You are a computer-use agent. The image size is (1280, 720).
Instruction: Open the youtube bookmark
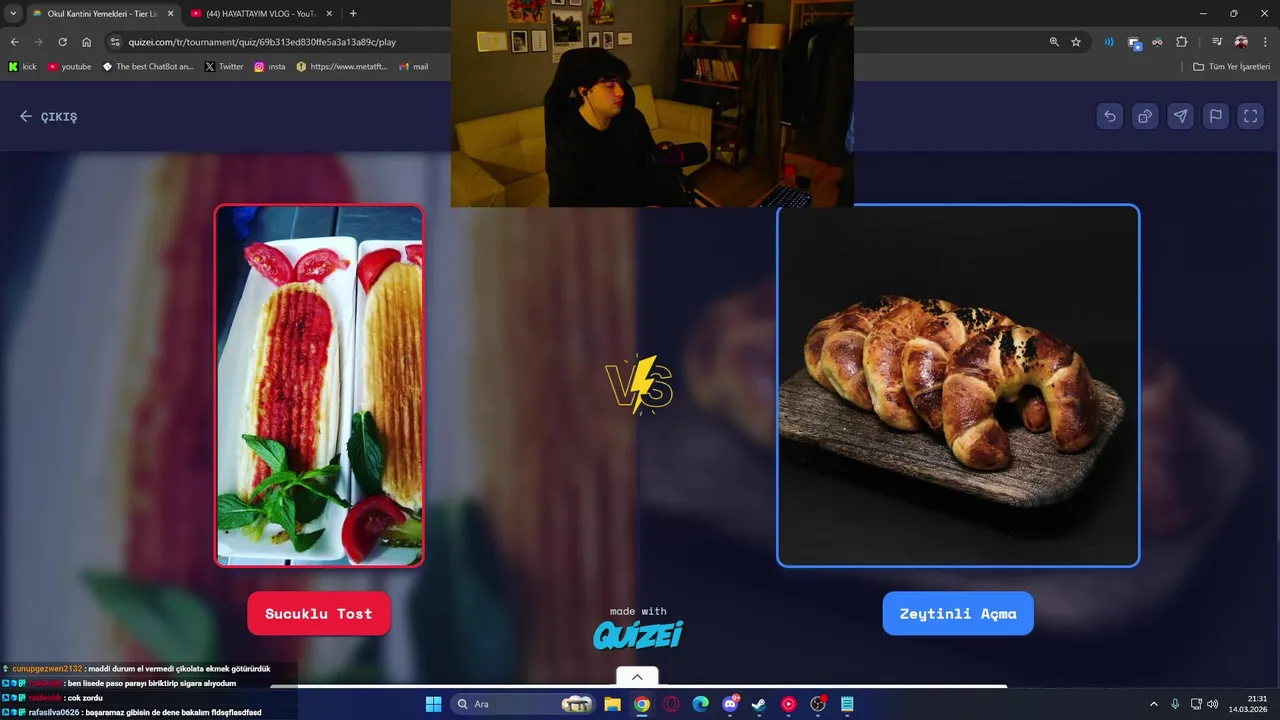pos(69,67)
